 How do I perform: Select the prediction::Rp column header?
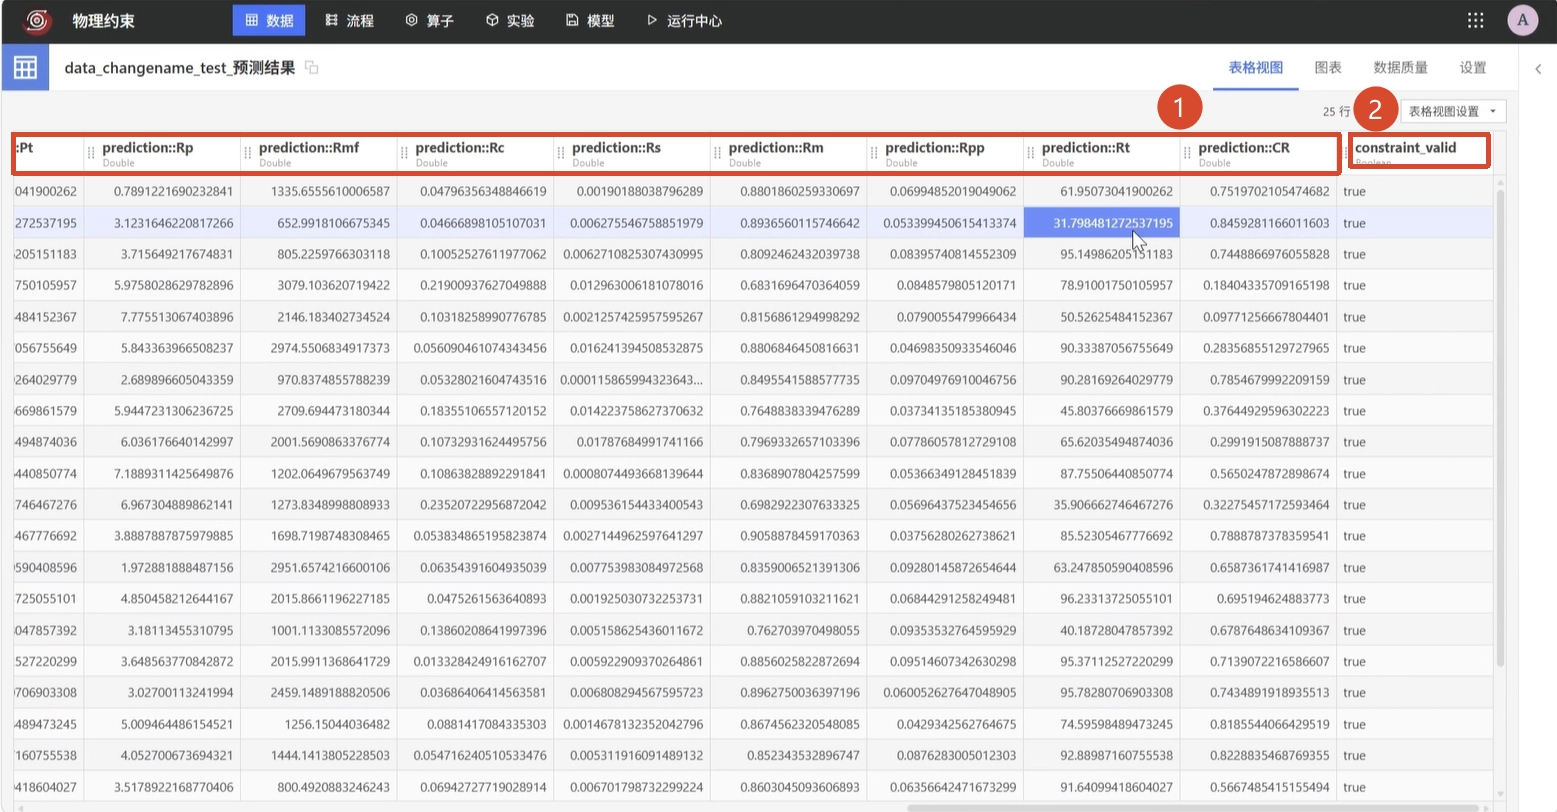pos(162,153)
